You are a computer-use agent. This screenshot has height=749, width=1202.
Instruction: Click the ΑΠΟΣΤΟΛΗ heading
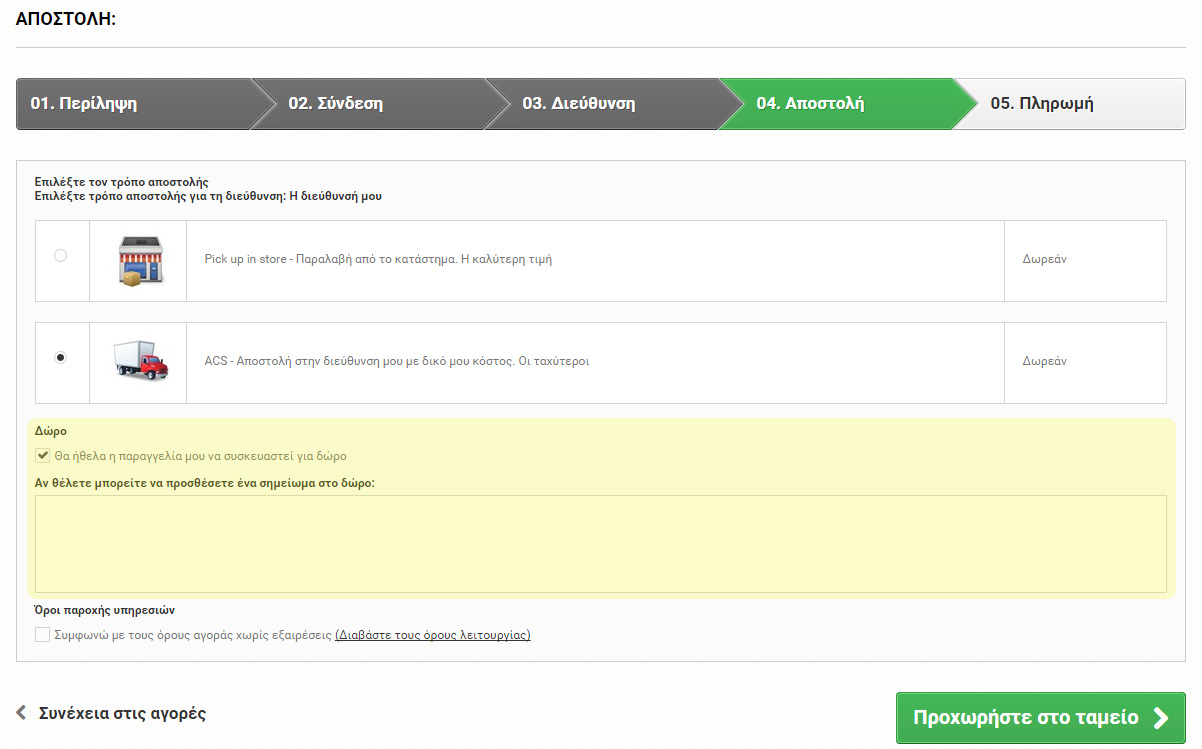(66, 19)
